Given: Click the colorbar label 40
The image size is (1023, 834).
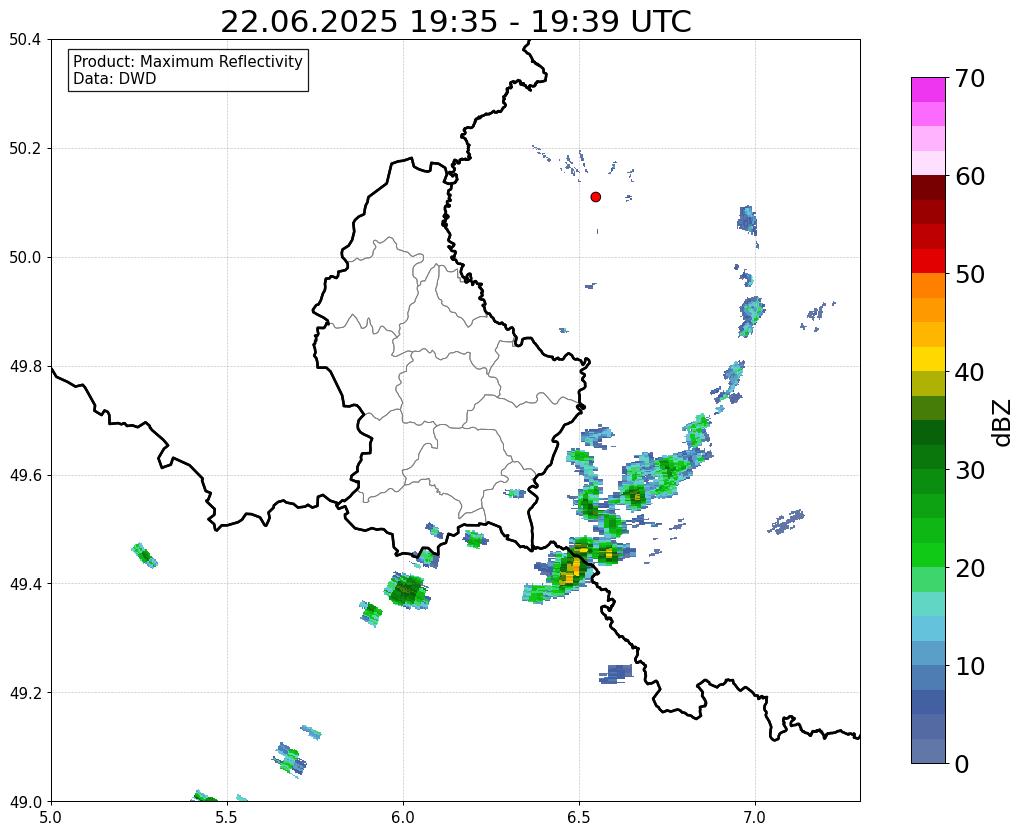Looking at the screenshot, I should click(970, 372).
